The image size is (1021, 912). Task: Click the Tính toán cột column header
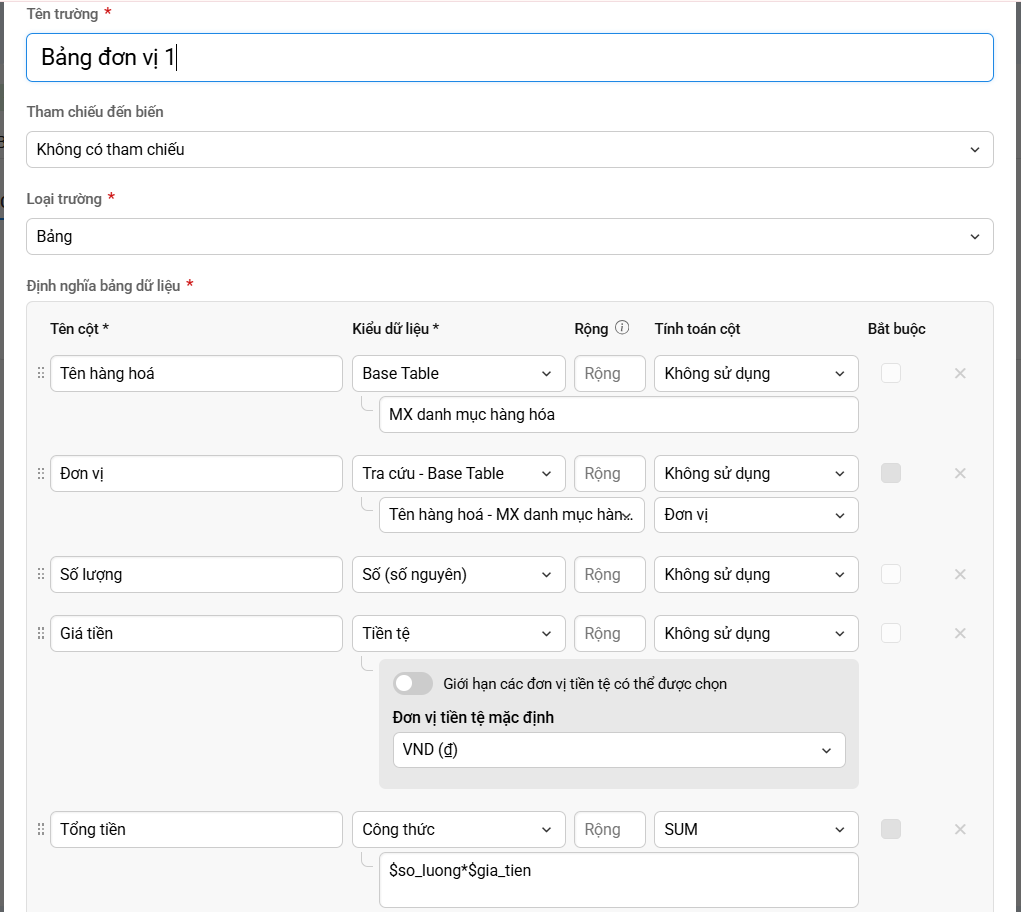(x=697, y=329)
